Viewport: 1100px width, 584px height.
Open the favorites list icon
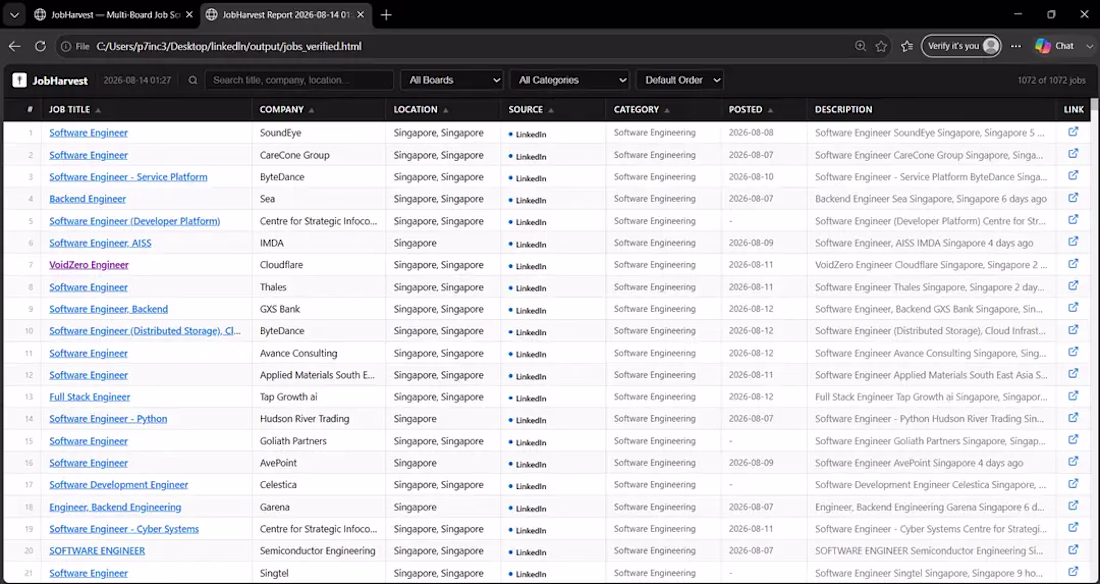(907, 46)
